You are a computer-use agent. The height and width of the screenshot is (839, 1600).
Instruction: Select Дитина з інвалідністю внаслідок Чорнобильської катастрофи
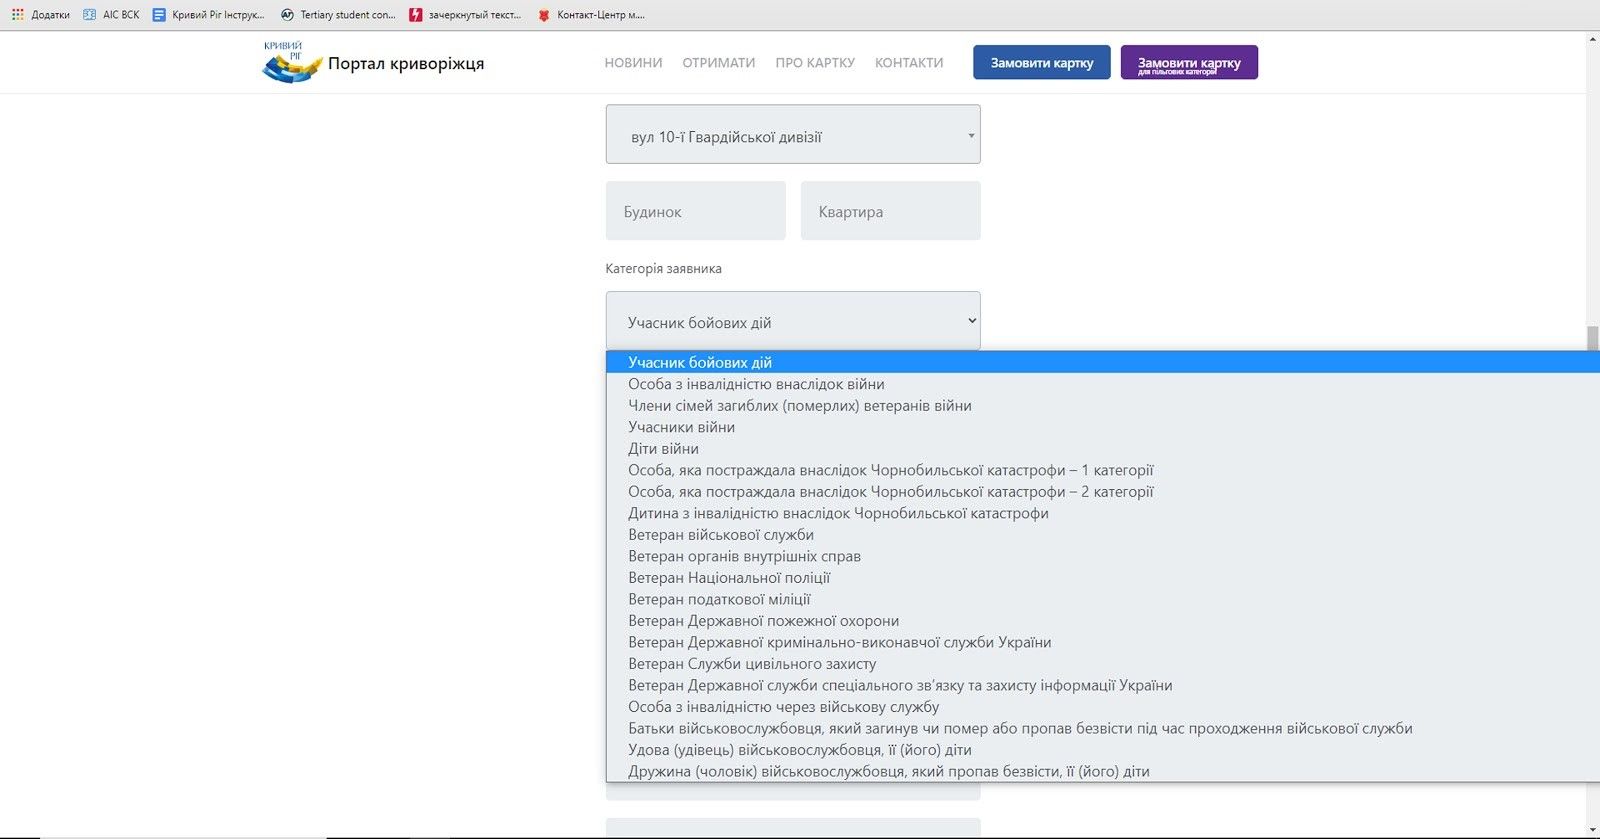tap(1102, 513)
